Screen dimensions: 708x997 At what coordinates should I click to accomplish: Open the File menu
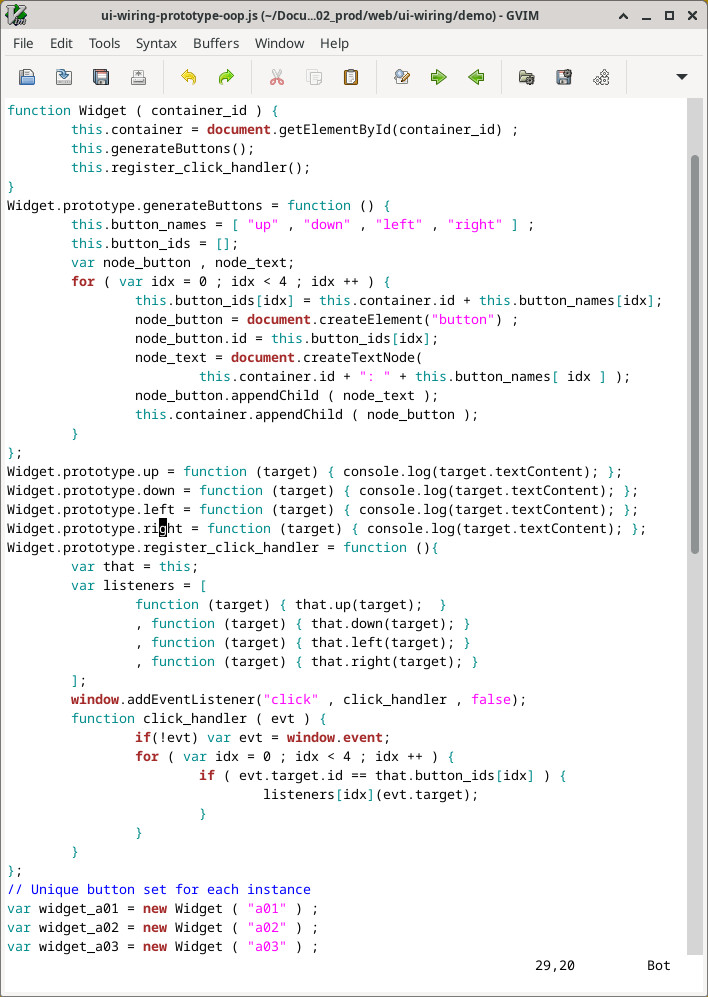(23, 43)
